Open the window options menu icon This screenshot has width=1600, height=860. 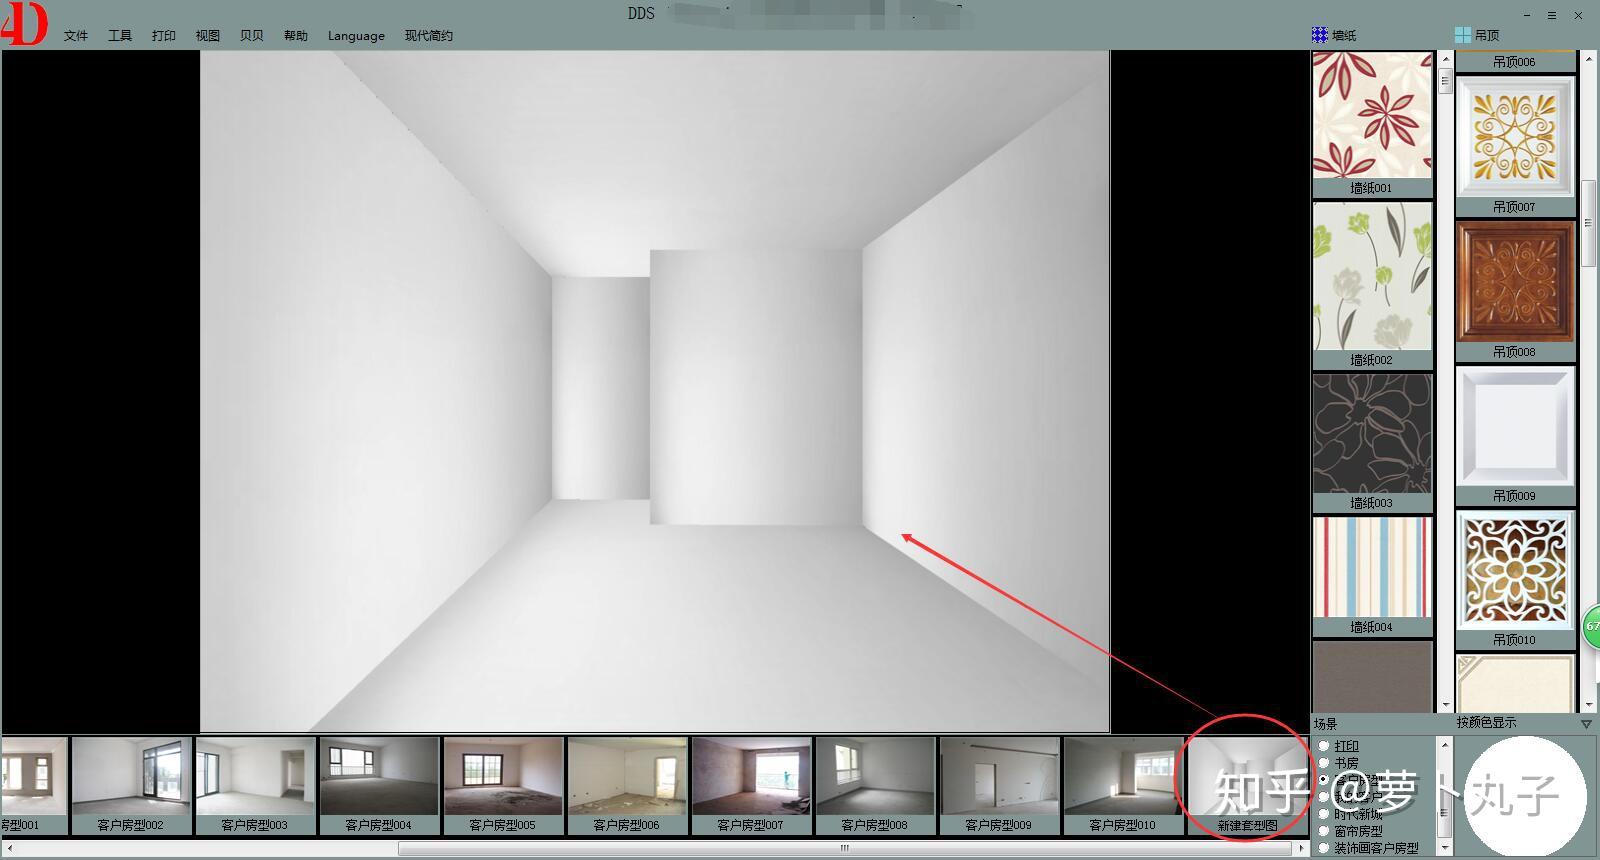(x=1552, y=15)
